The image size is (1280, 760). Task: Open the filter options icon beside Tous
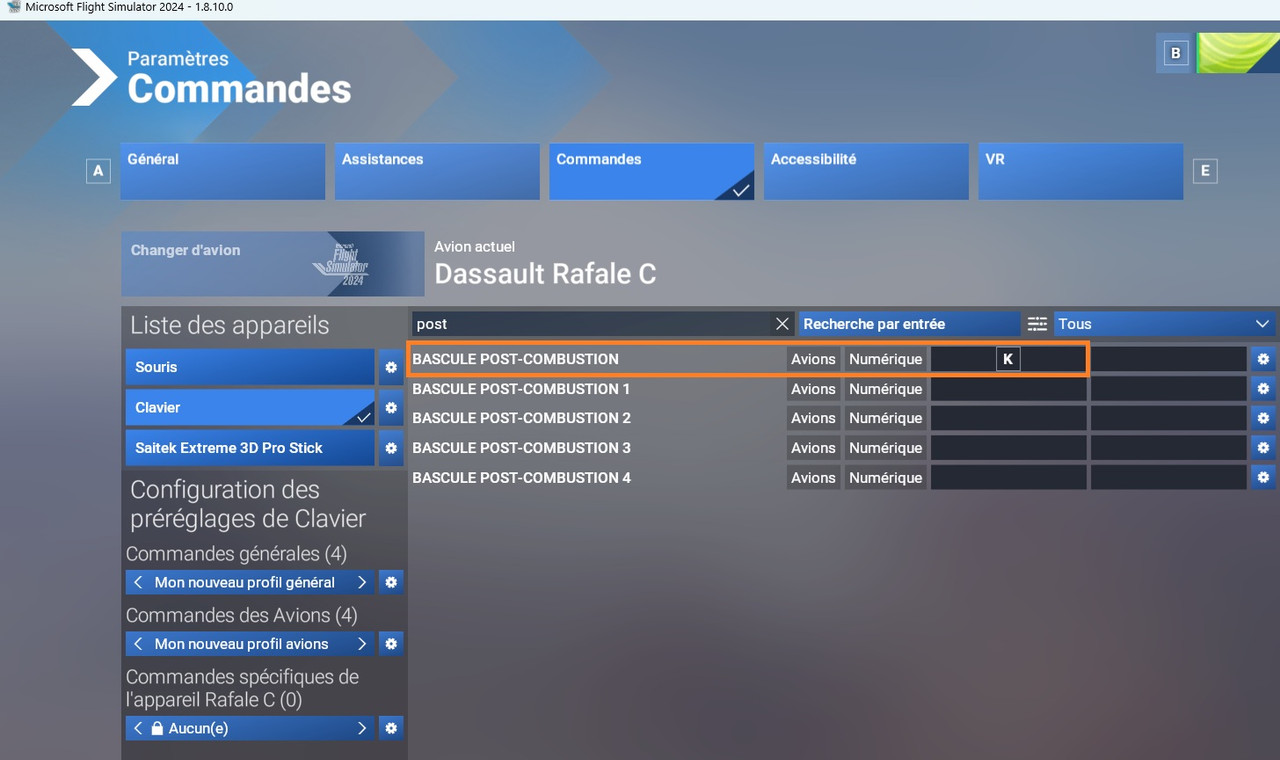(1037, 324)
